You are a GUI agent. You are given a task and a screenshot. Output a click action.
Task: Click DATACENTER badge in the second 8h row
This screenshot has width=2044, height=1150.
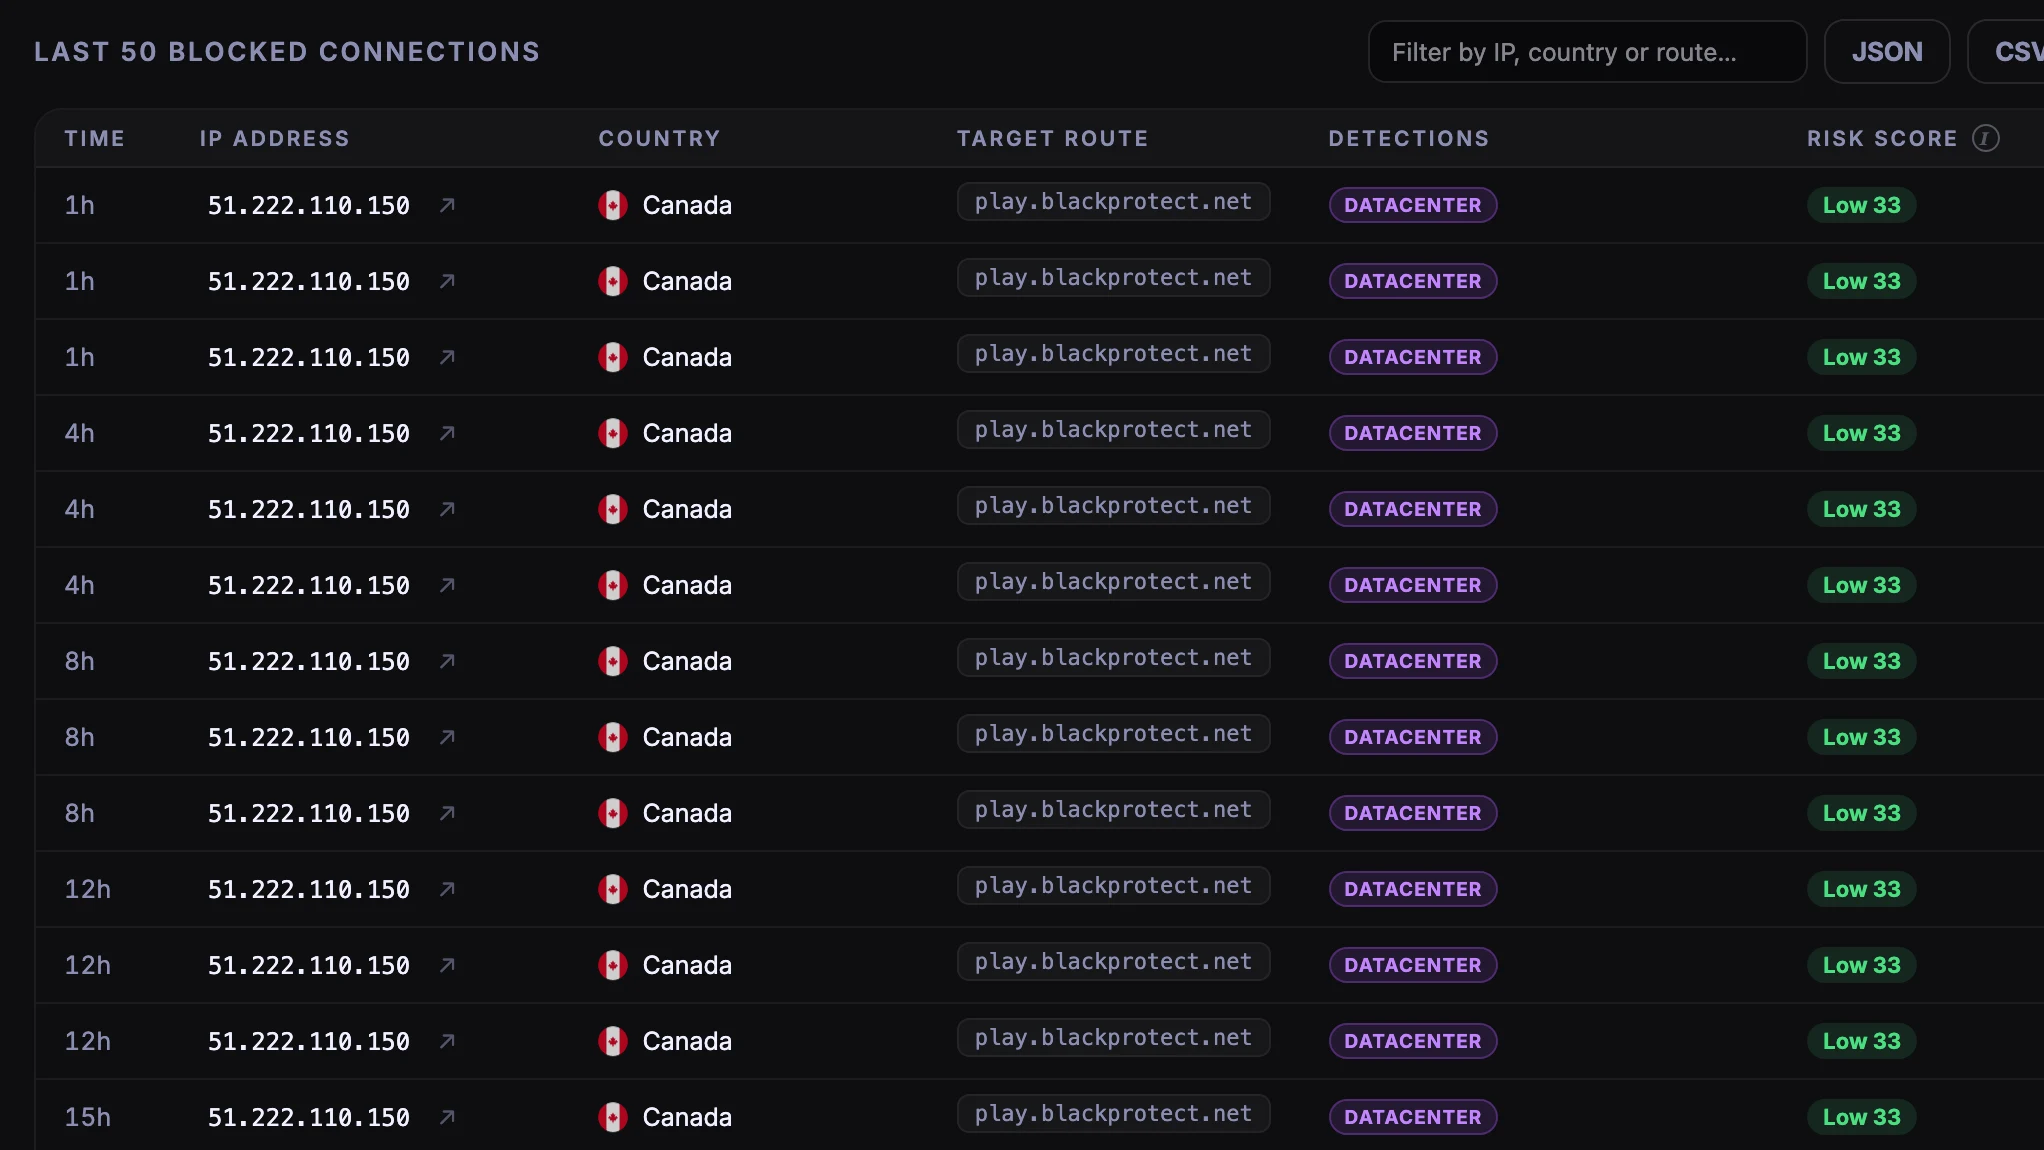(x=1413, y=737)
